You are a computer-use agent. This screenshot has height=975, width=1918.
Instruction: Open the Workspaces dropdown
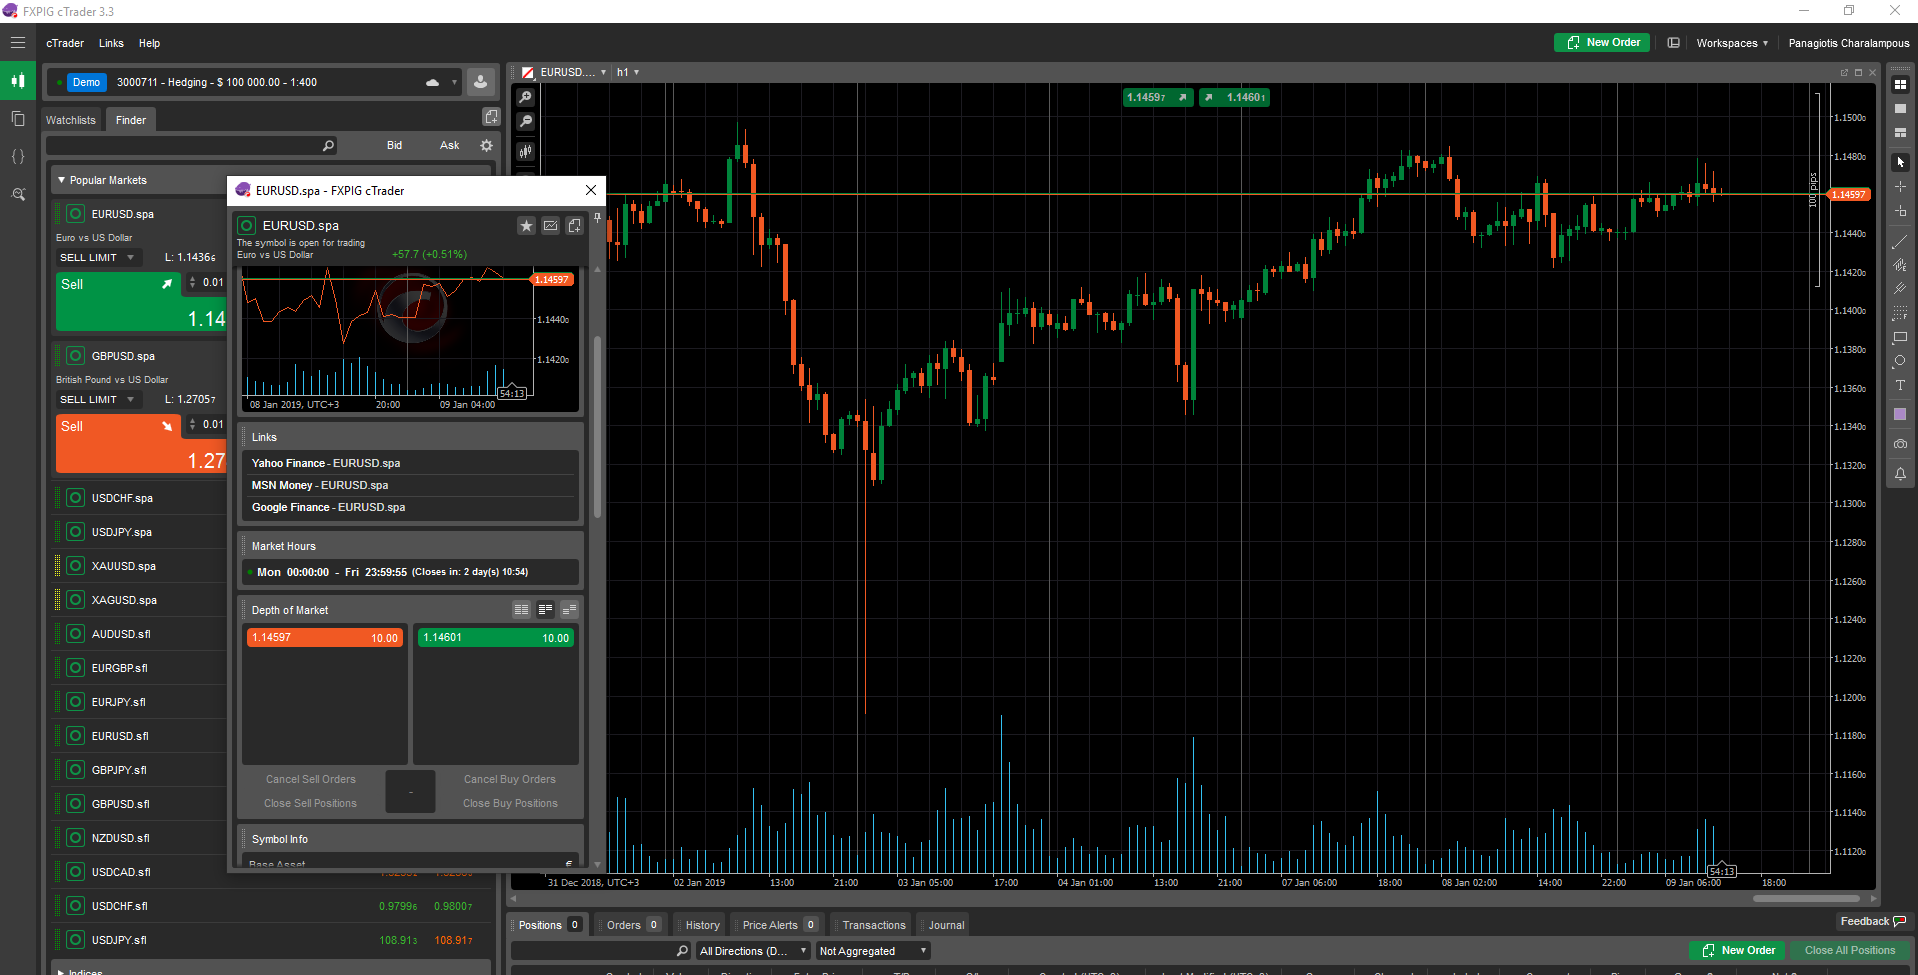tap(1731, 43)
